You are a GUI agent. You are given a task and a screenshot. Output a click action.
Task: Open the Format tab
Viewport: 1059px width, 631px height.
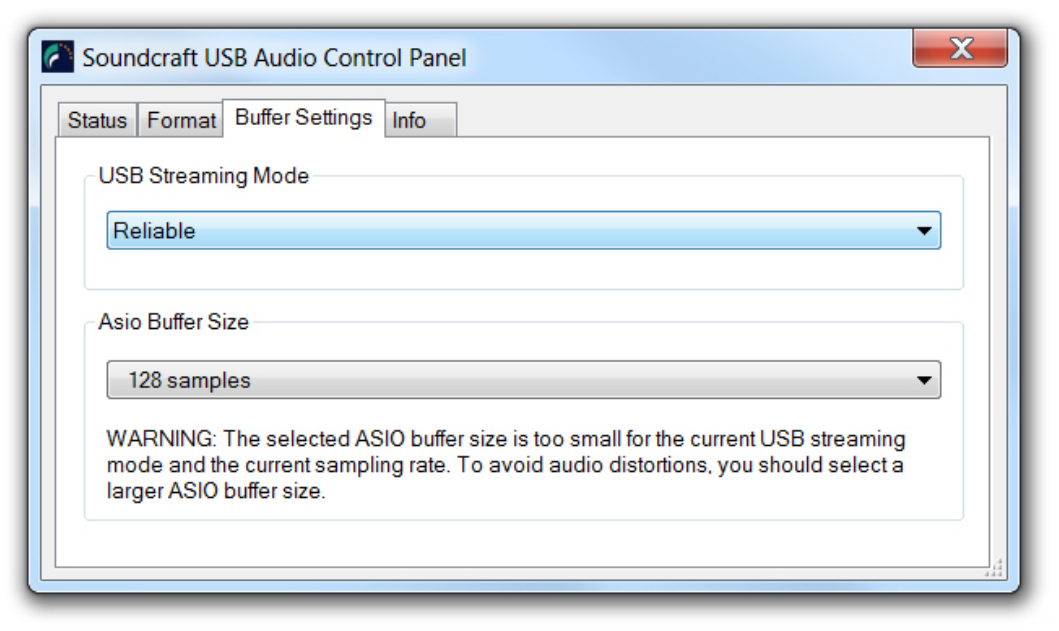(181, 121)
